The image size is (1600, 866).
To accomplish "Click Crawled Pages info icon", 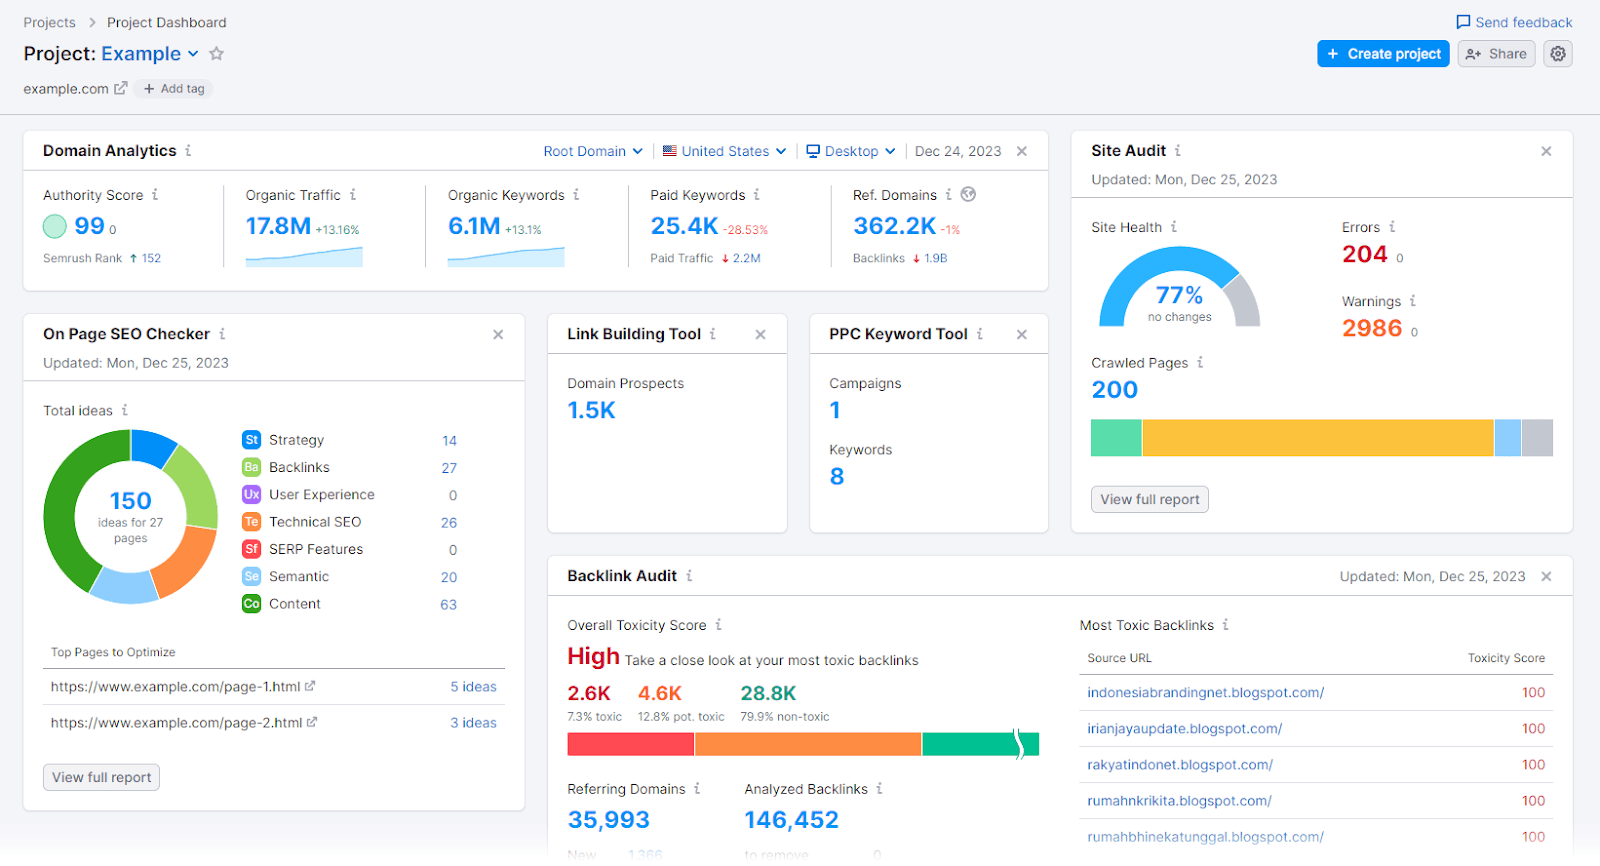I will (x=1200, y=362).
